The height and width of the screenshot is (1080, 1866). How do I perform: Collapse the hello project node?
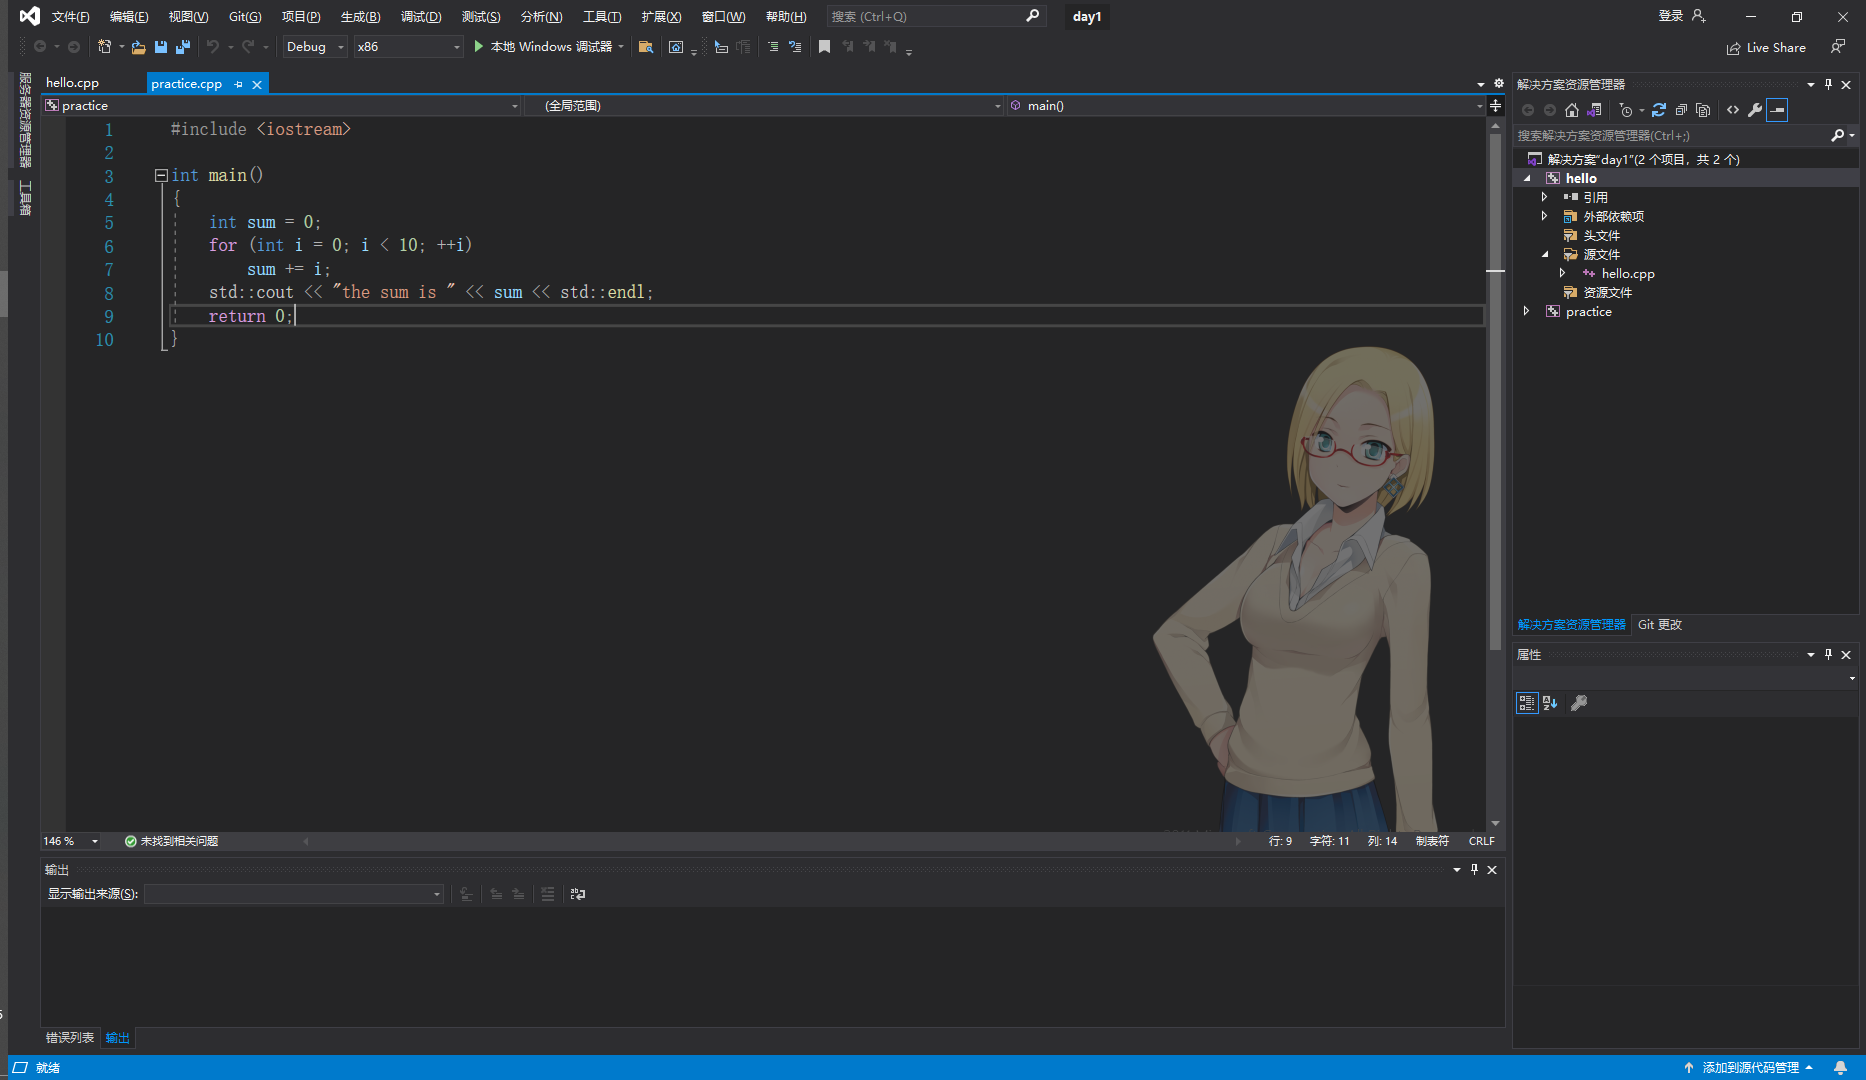[x=1527, y=179]
